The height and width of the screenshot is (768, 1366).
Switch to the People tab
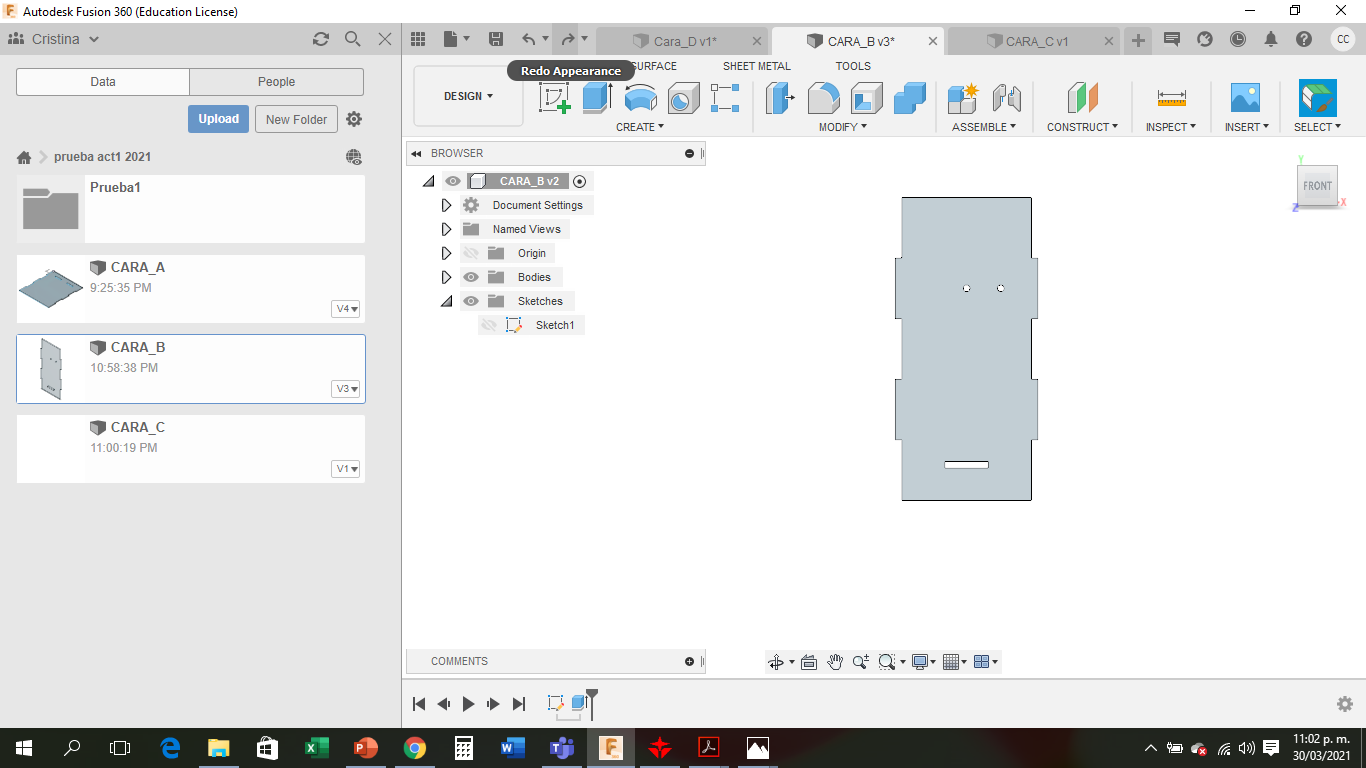pyautogui.click(x=276, y=82)
